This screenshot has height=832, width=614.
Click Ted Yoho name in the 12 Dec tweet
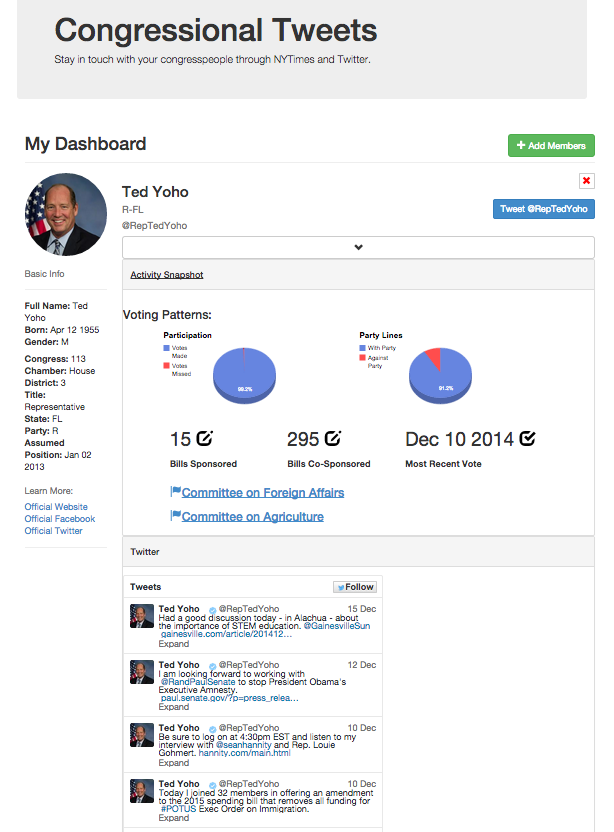pos(179,665)
